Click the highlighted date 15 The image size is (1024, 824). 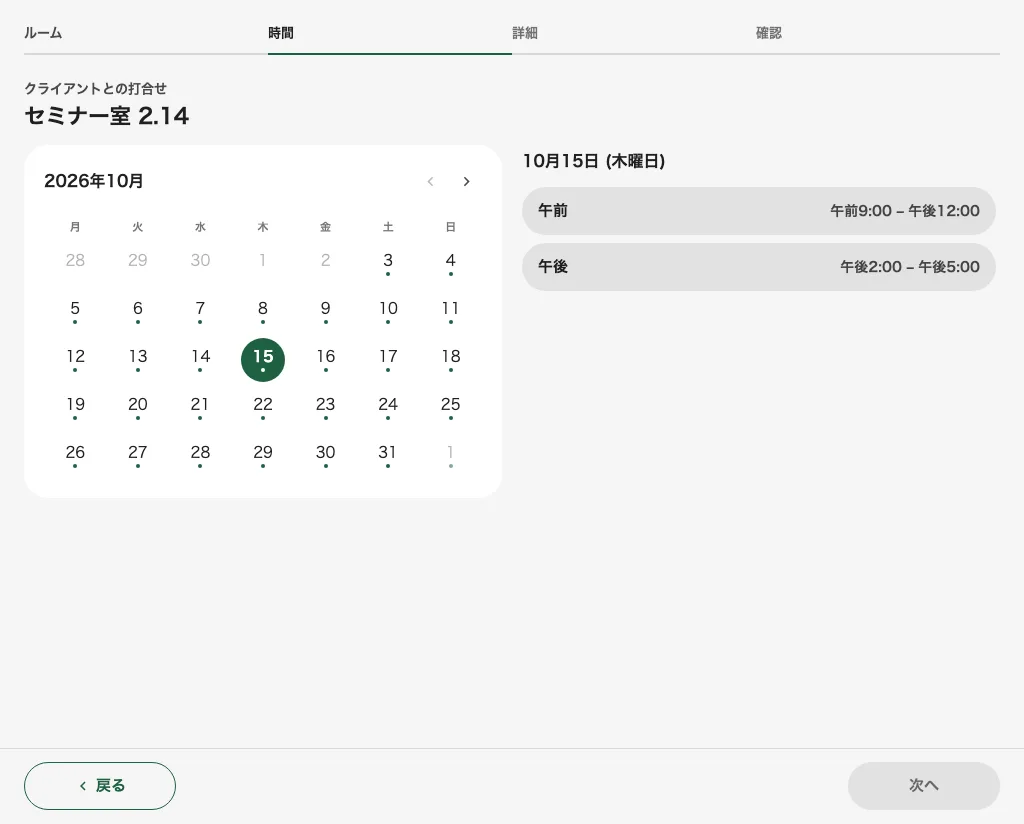tap(263, 360)
